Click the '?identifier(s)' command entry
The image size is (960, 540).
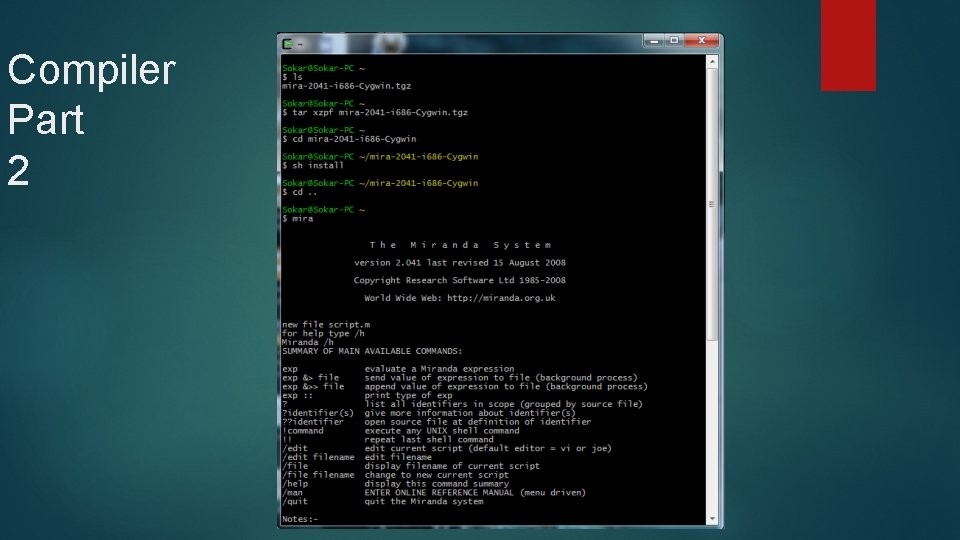318,413
